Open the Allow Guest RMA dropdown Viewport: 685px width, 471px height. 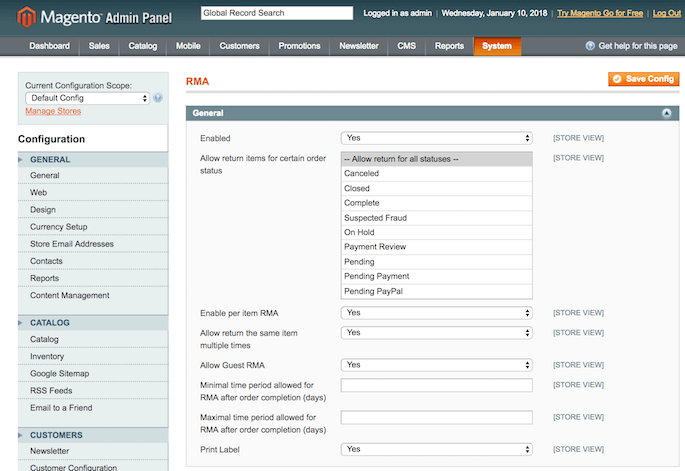pyautogui.click(x=436, y=365)
